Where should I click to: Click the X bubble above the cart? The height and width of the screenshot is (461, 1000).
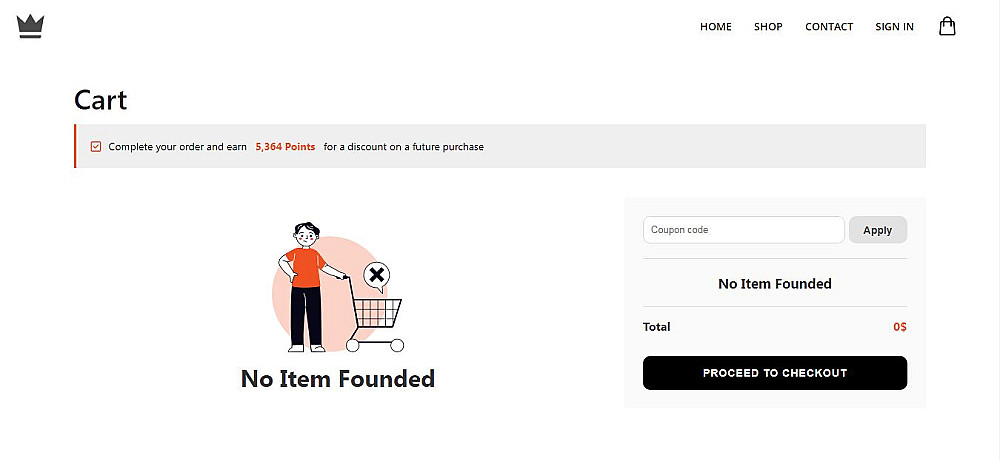376,274
